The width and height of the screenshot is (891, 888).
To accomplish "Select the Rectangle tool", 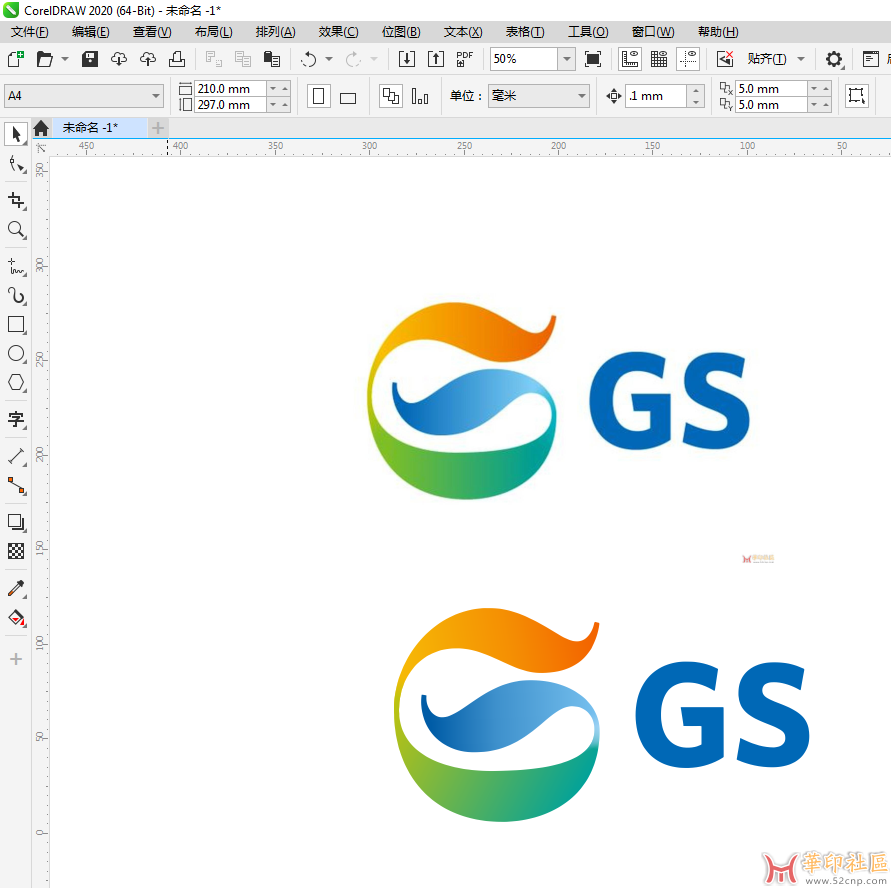I will pos(16,324).
